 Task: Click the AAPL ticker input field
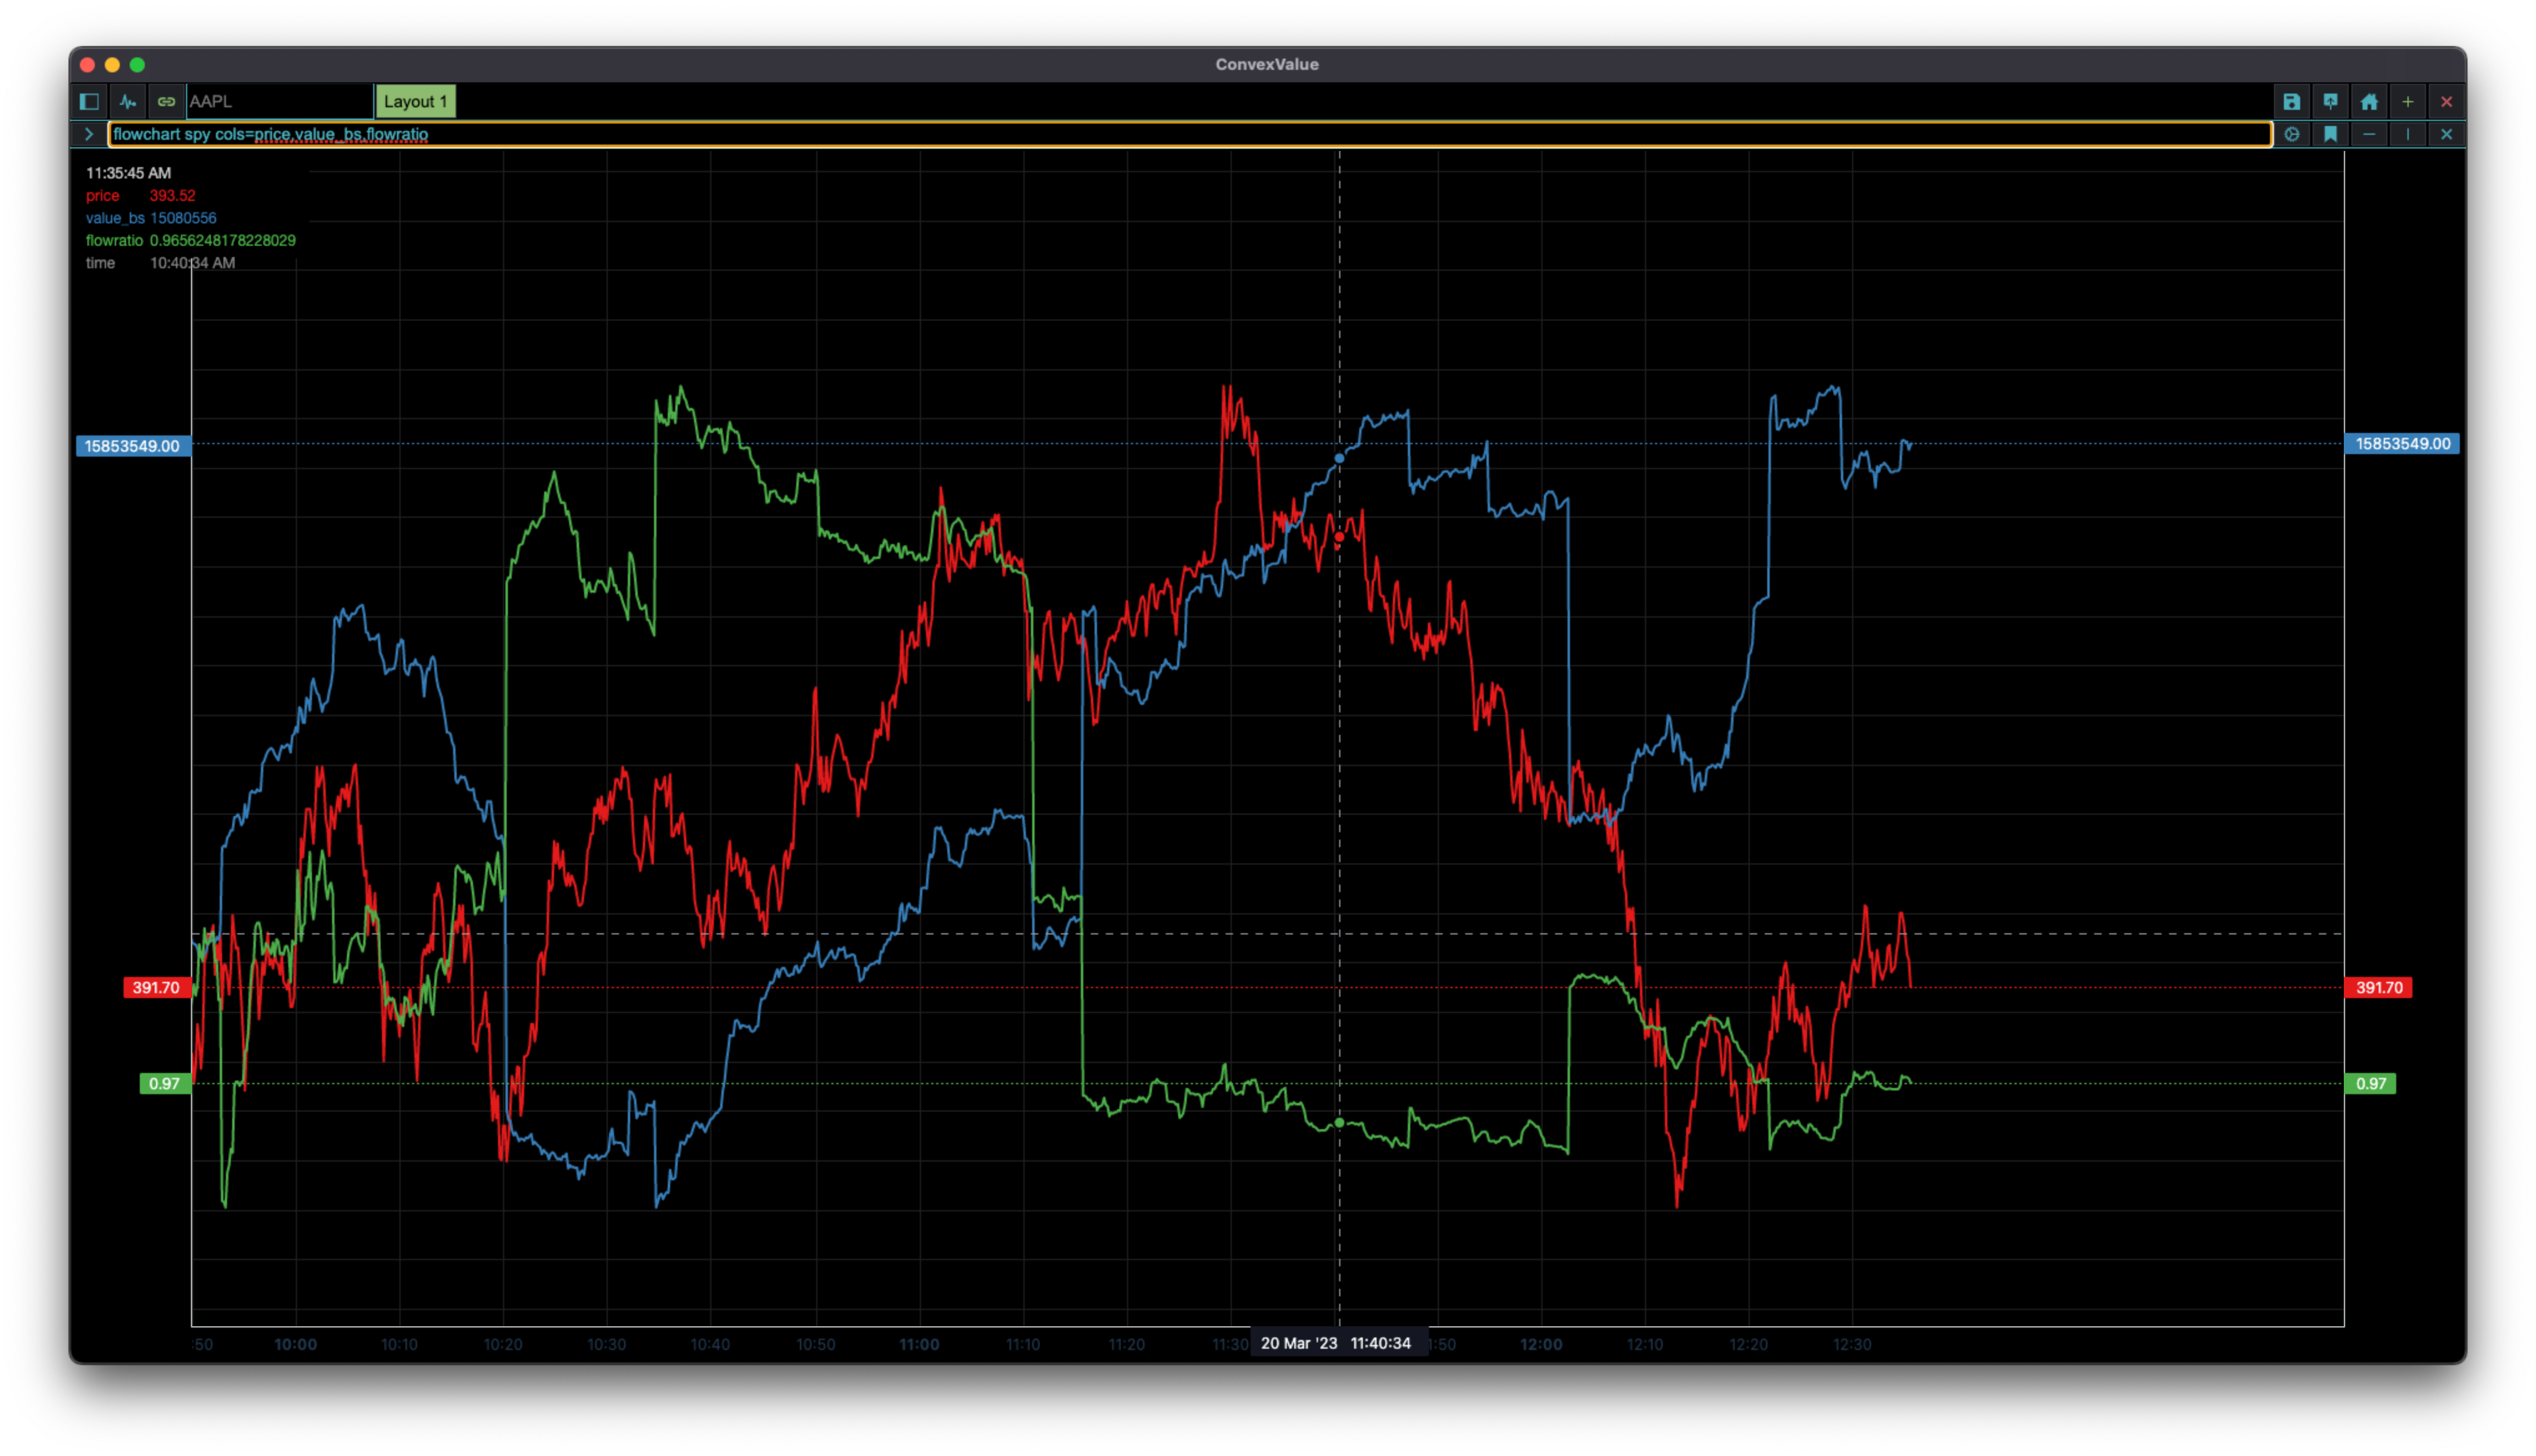pyautogui.click(x=279, y=101)
